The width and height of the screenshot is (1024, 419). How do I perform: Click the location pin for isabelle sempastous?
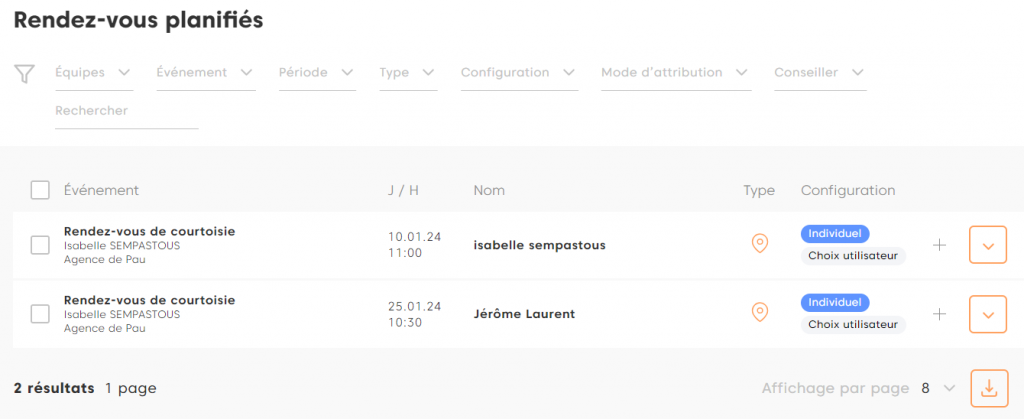point(760,244)
